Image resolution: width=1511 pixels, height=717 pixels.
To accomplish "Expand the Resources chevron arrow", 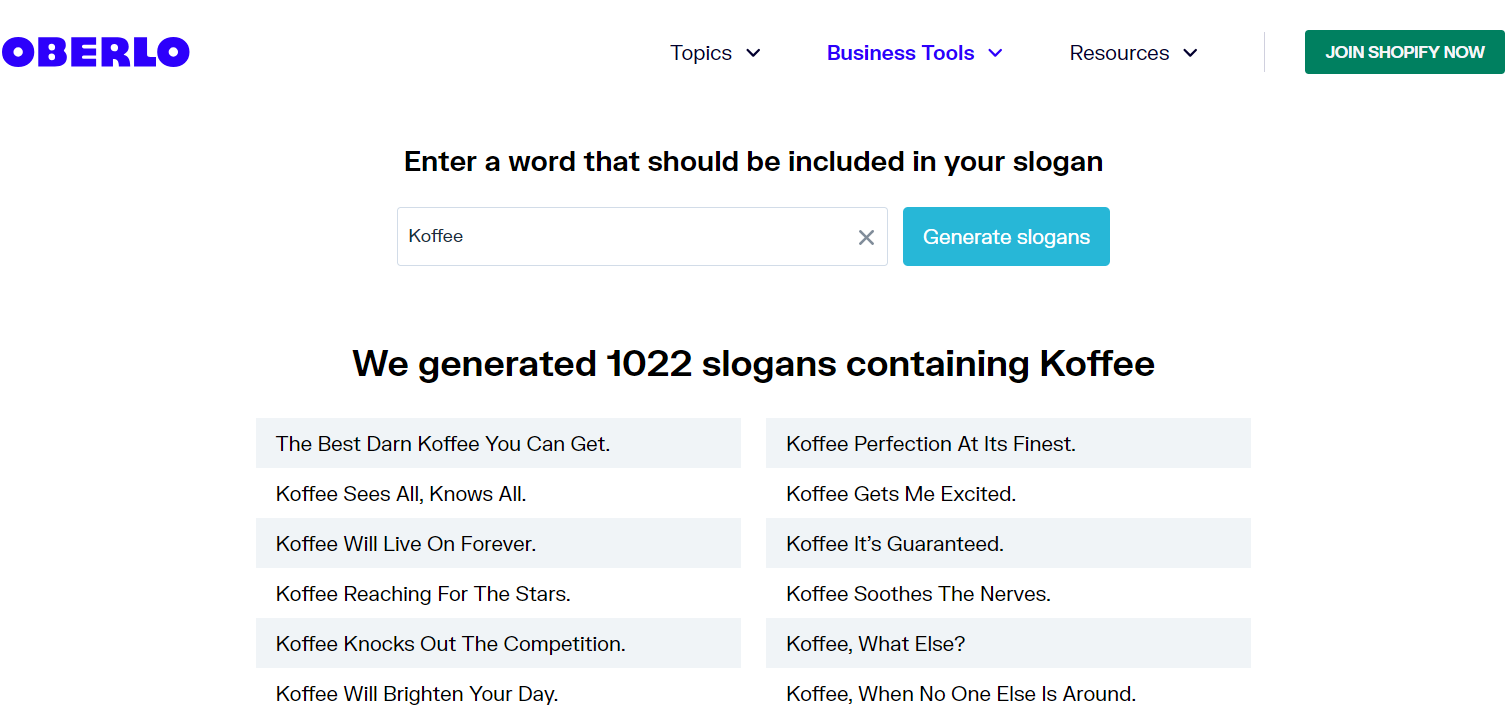I will point(1190,53).
